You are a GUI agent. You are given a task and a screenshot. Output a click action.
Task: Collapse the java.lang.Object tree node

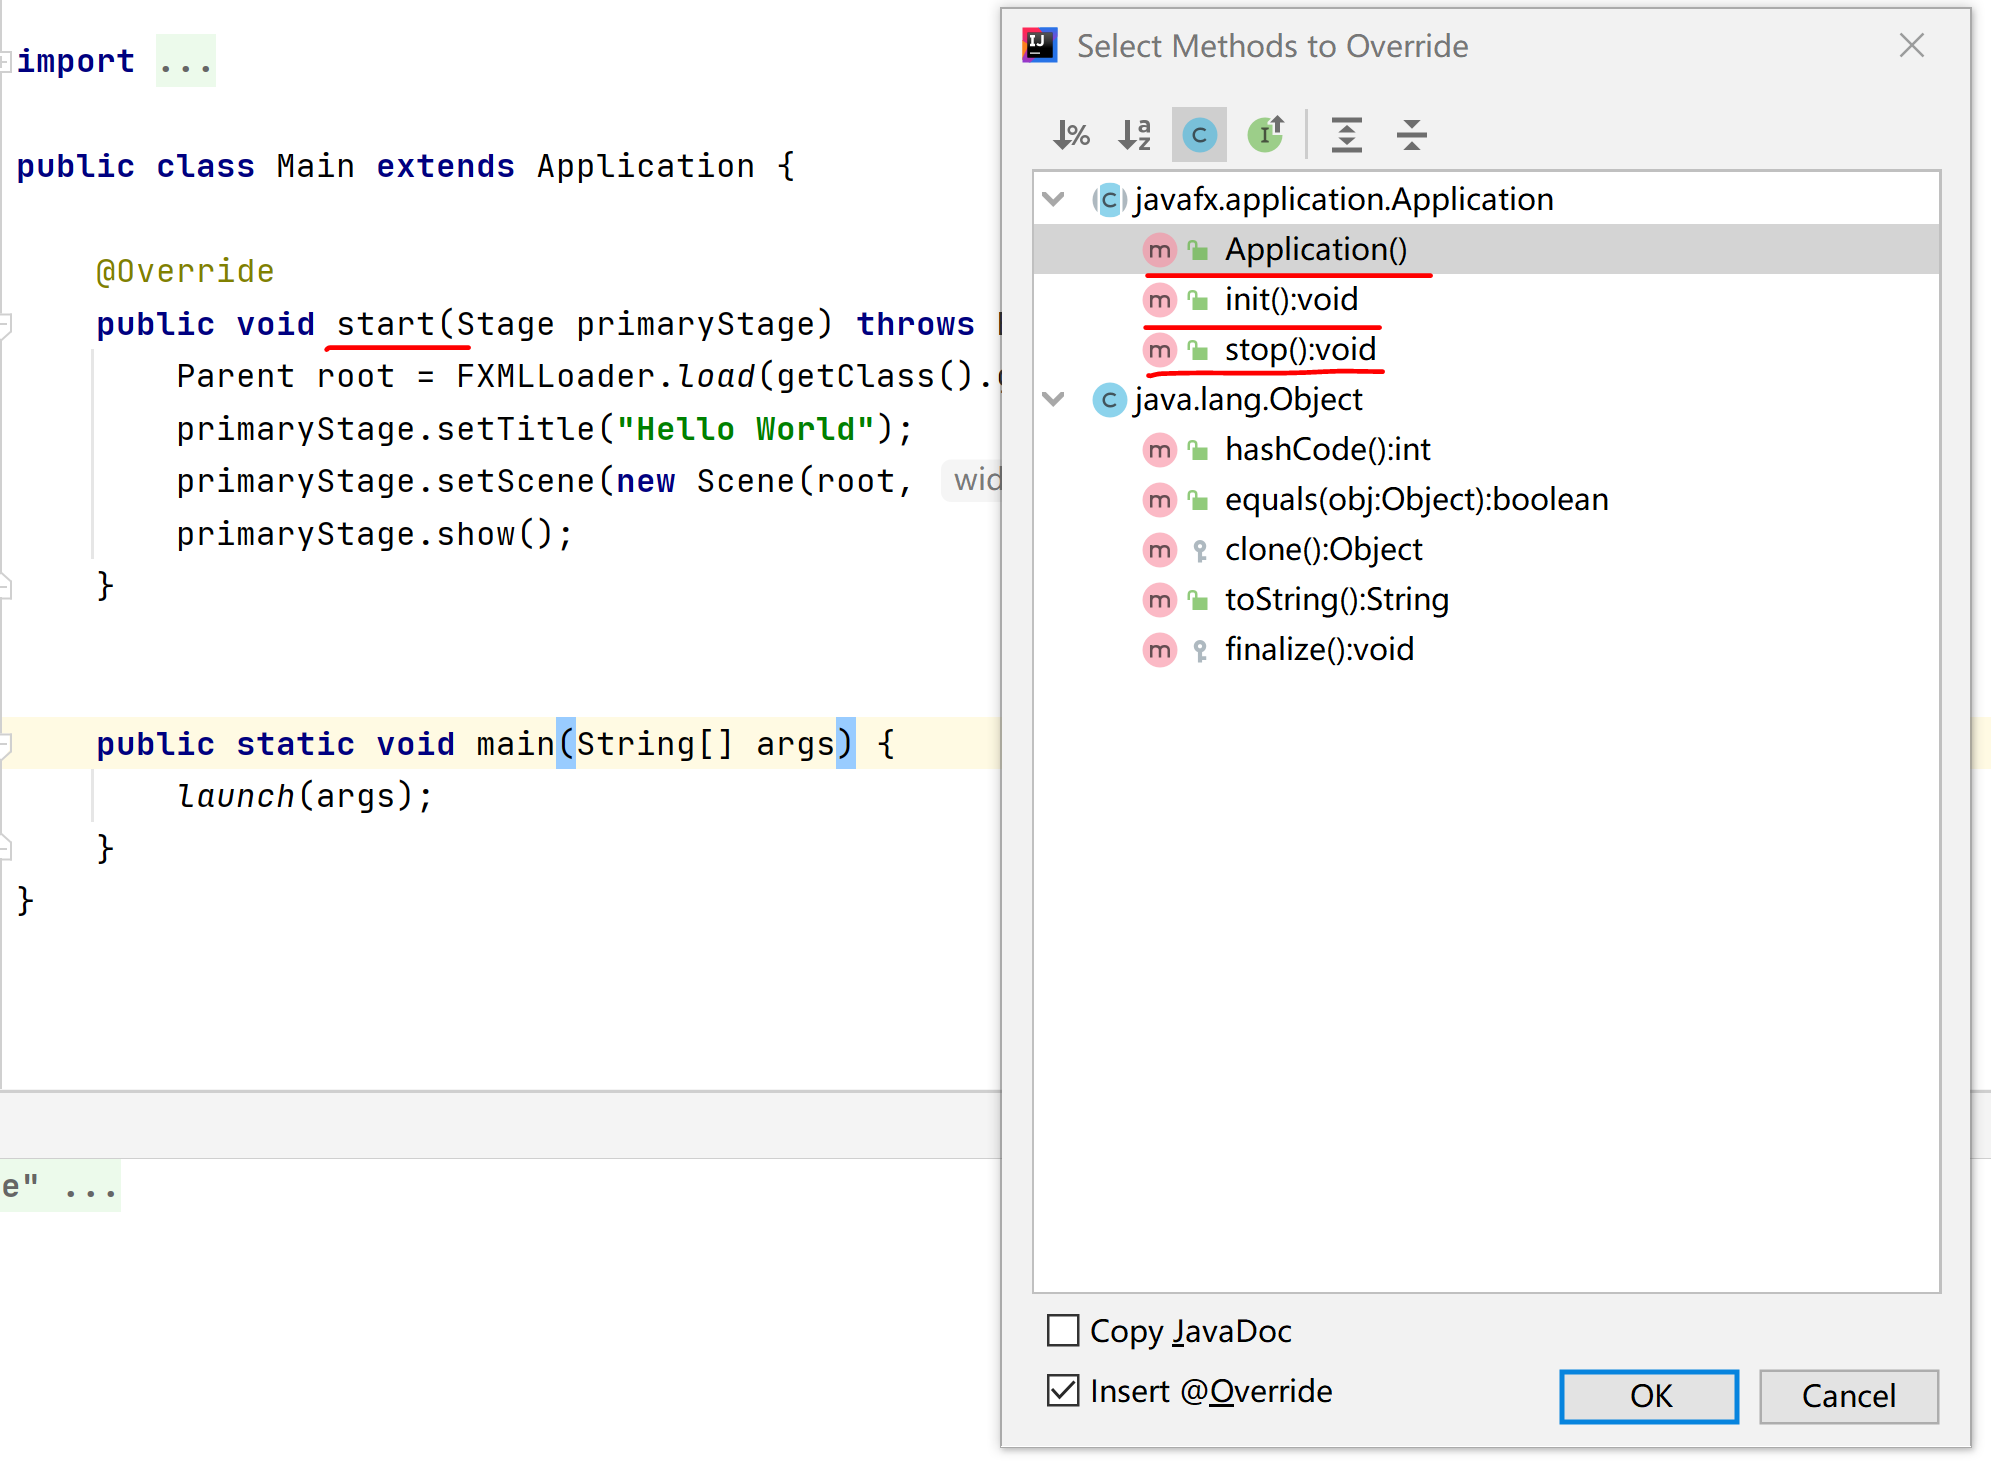click(x=1053, y=399)
